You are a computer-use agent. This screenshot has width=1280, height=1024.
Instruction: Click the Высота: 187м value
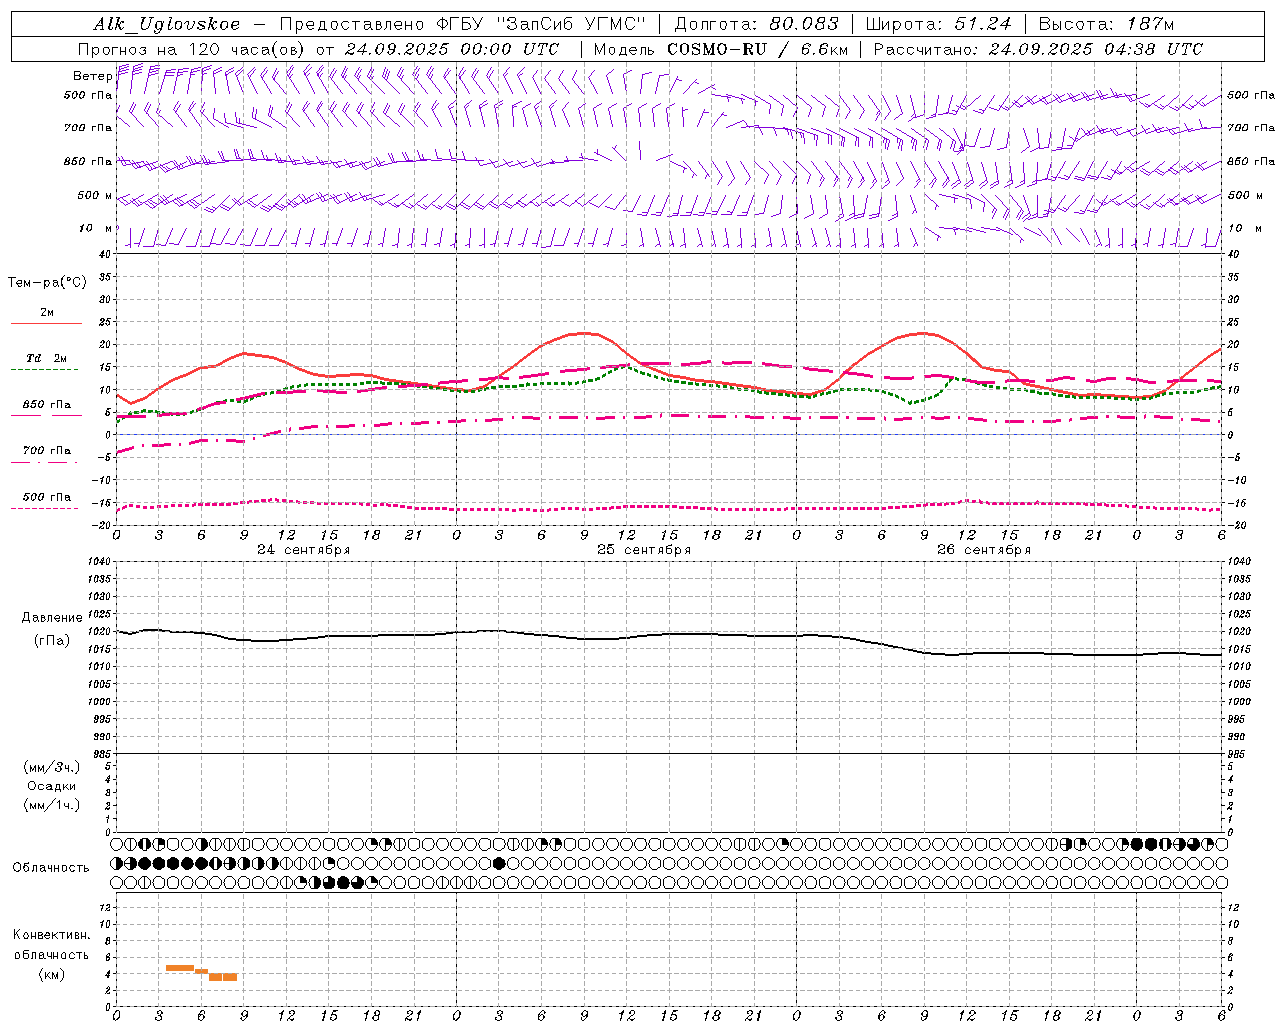(x=1106, y=24)
